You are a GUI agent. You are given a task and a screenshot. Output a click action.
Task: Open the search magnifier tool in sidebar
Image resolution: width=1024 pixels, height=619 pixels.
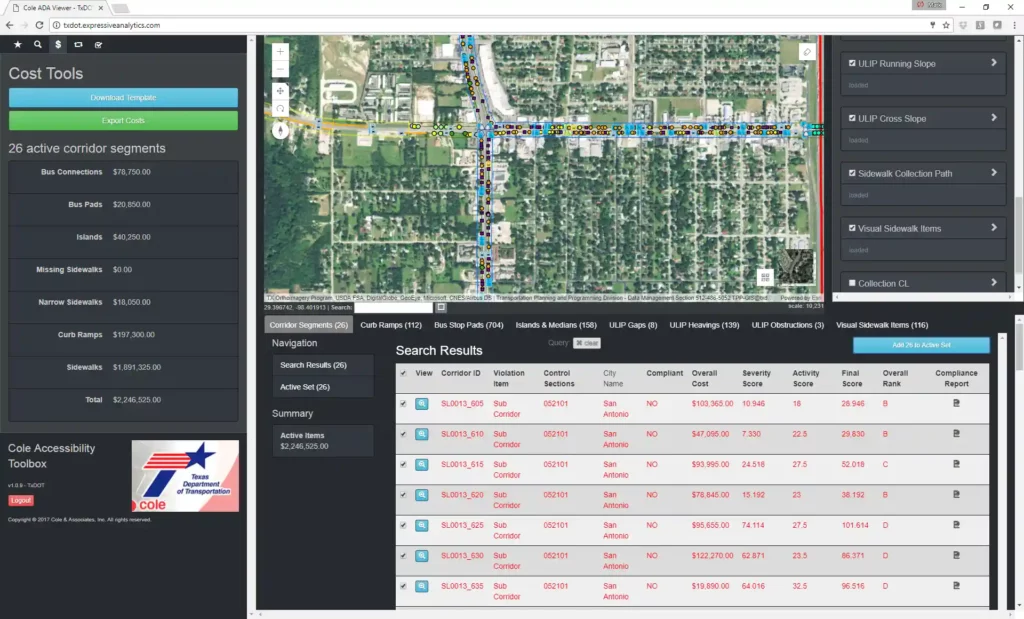click(x=38, y=44)
